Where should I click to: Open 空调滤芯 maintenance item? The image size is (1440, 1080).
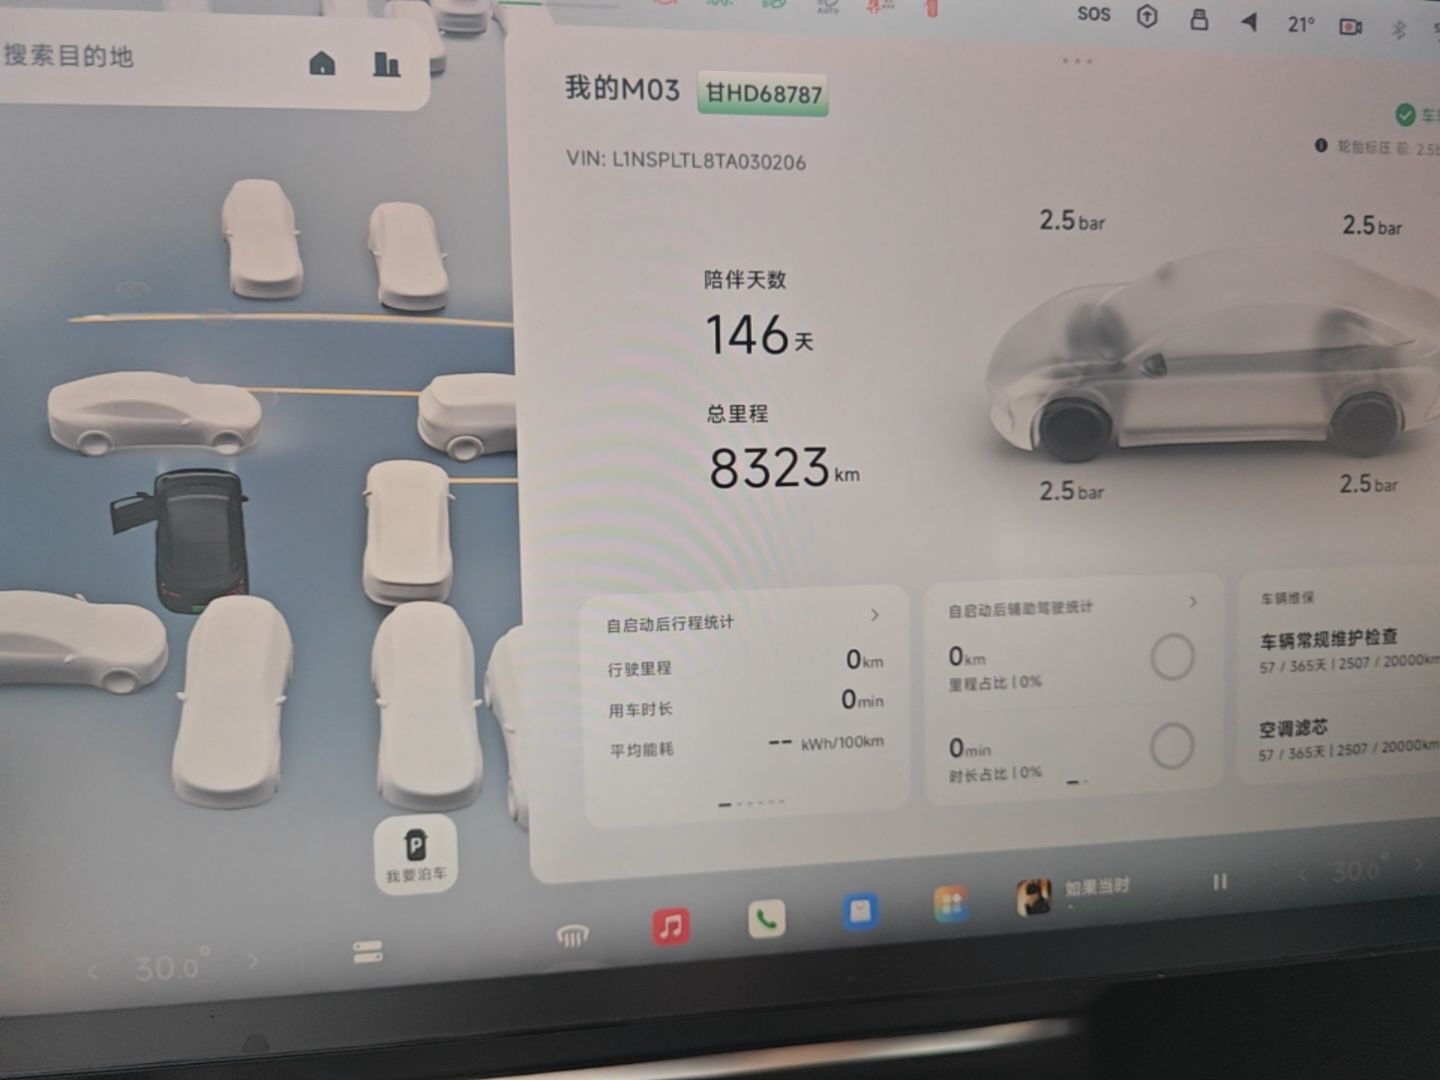(x=1349, y=738)
